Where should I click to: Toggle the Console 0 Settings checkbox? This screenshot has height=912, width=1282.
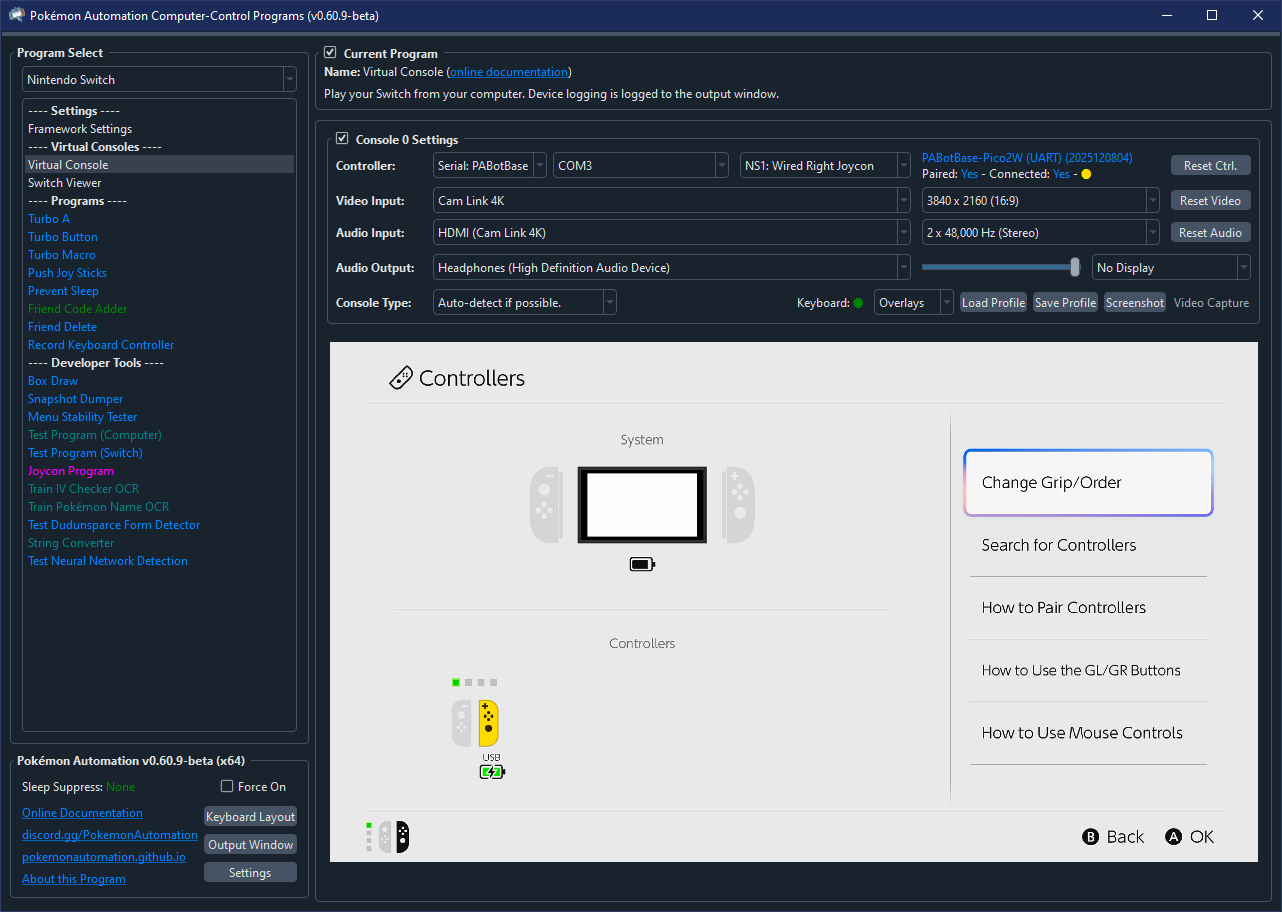point(343,139)
